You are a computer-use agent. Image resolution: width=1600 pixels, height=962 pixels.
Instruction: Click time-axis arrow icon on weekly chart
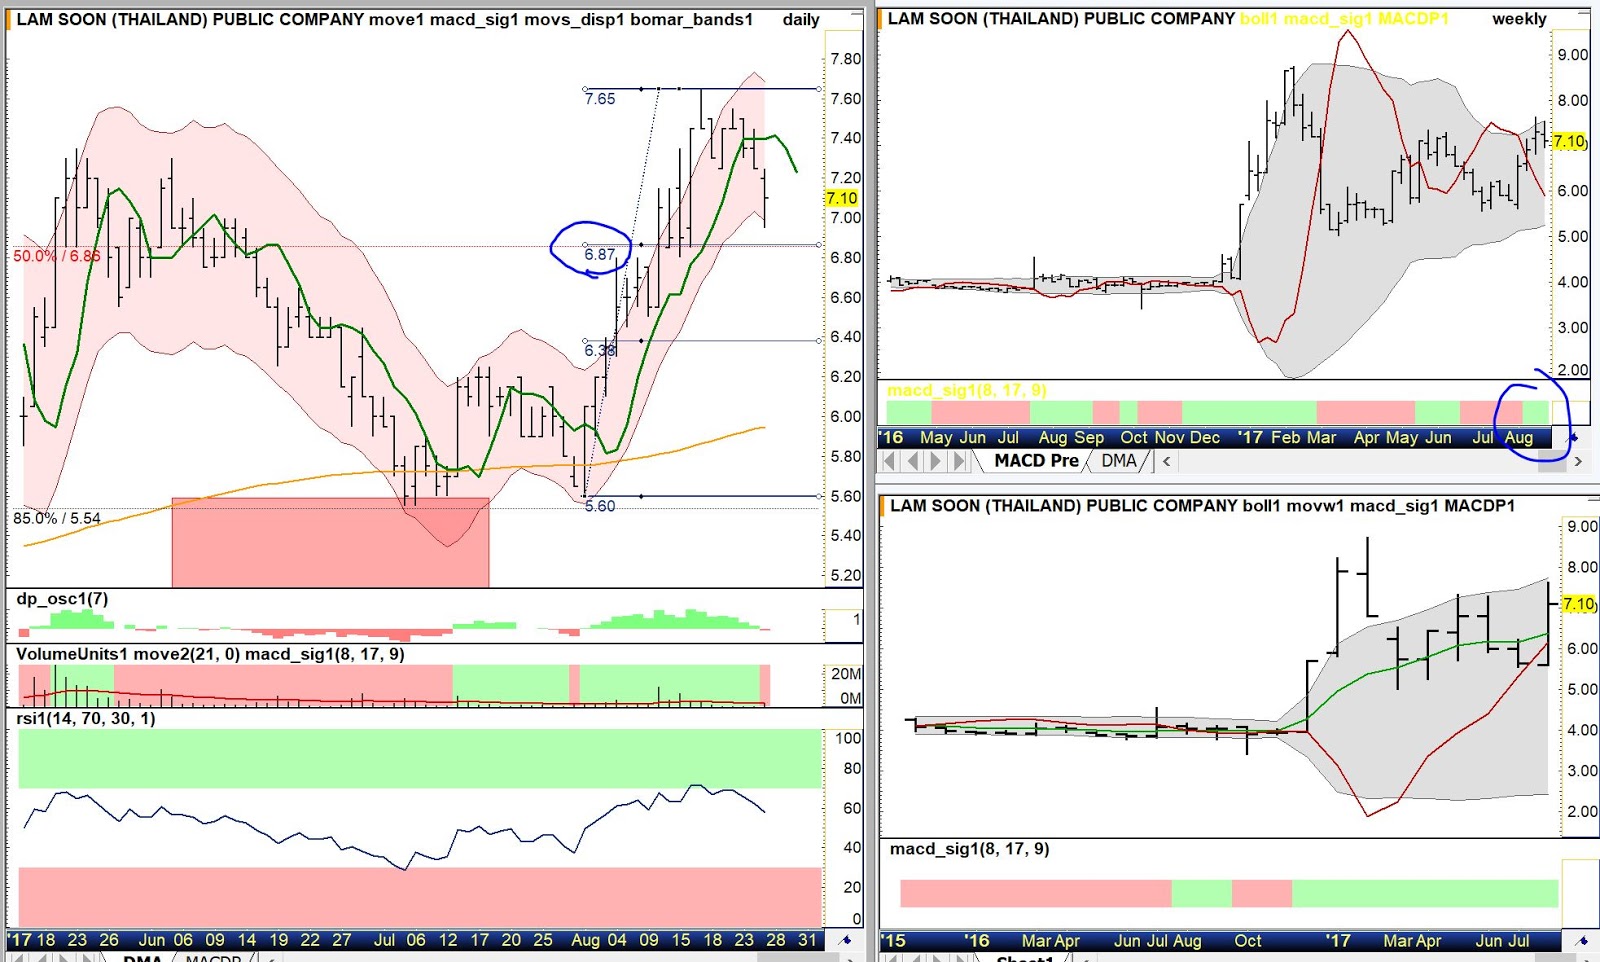[1573, 437]
